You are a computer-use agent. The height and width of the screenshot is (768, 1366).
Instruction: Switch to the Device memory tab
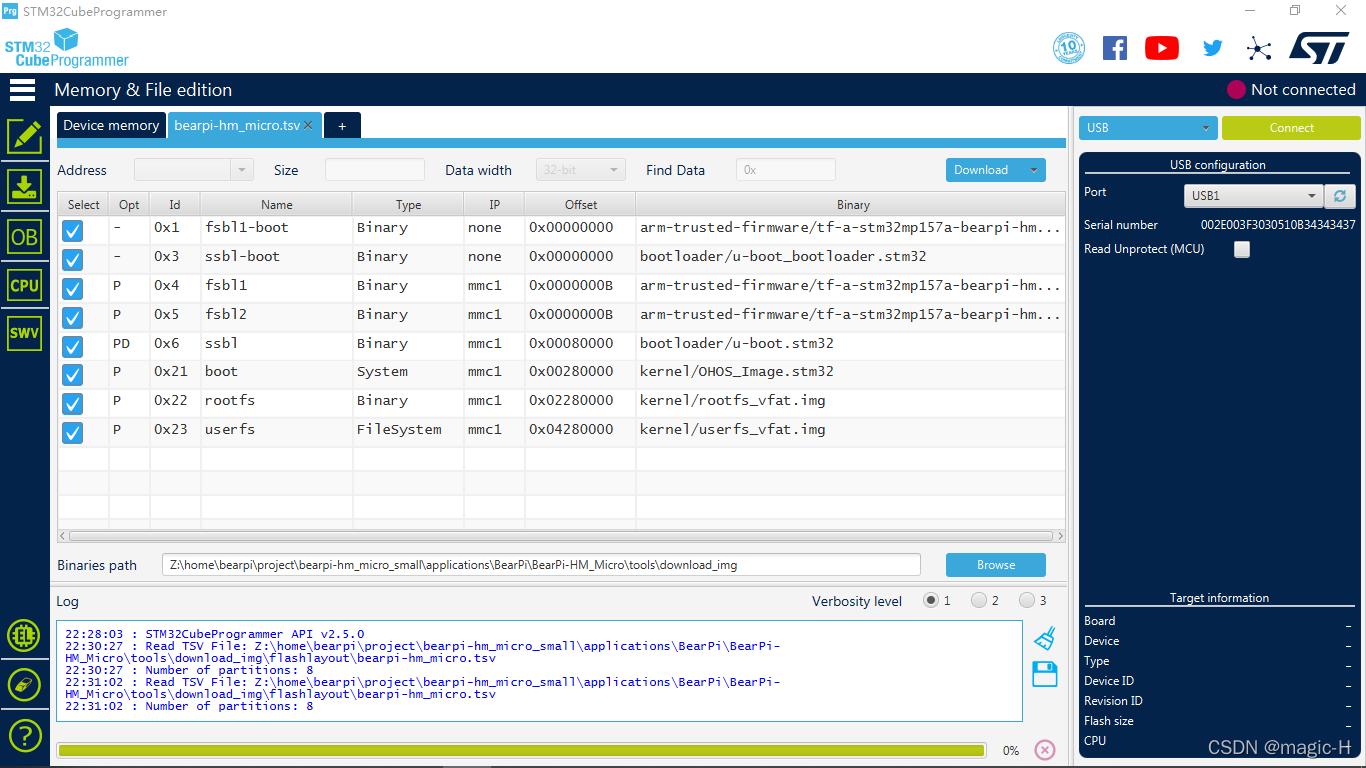pos(111,126)
